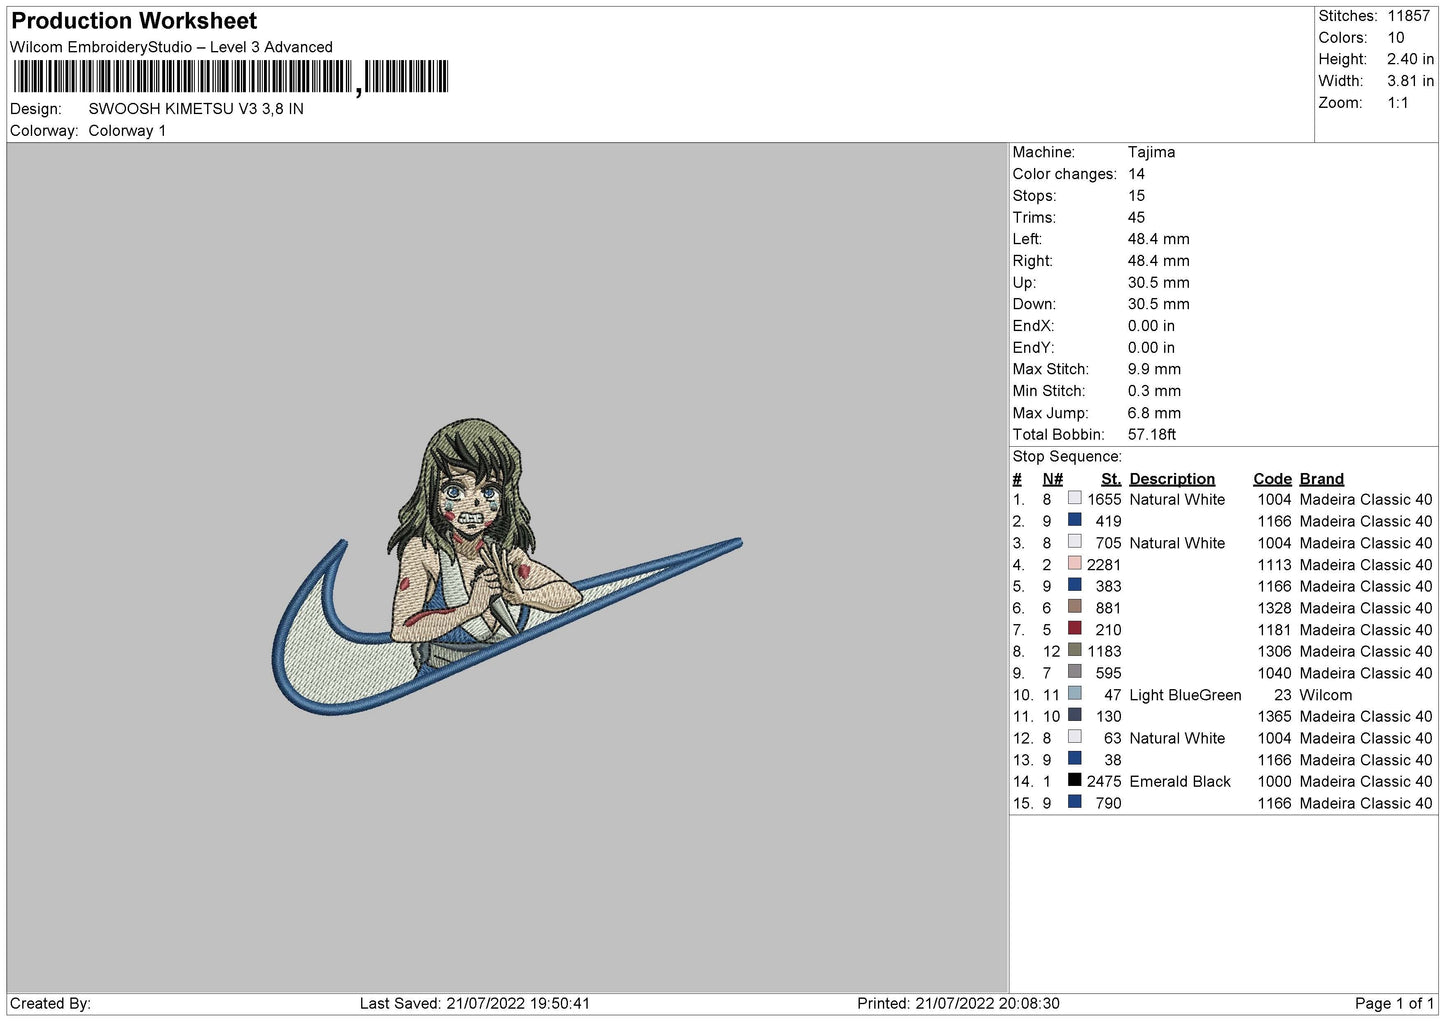Viewport: 1445px width, 1021px height.
Task: Click the Zoom value 1:1
Action: tap(1398, 103)
